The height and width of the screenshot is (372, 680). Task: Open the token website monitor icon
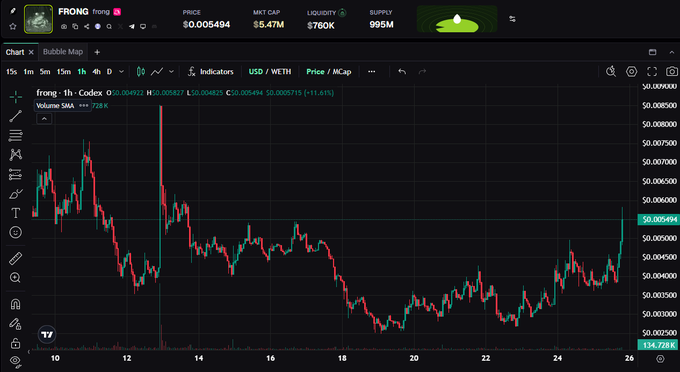click(x=143, y=26)
